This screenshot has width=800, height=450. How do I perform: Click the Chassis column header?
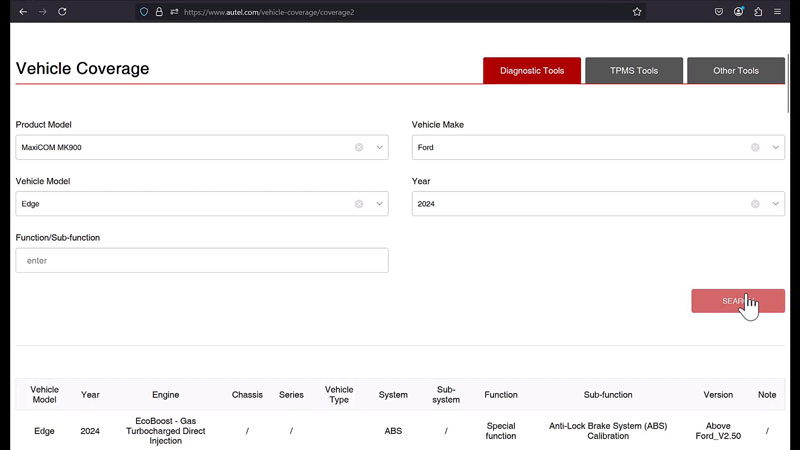click(x=247, y=395)
